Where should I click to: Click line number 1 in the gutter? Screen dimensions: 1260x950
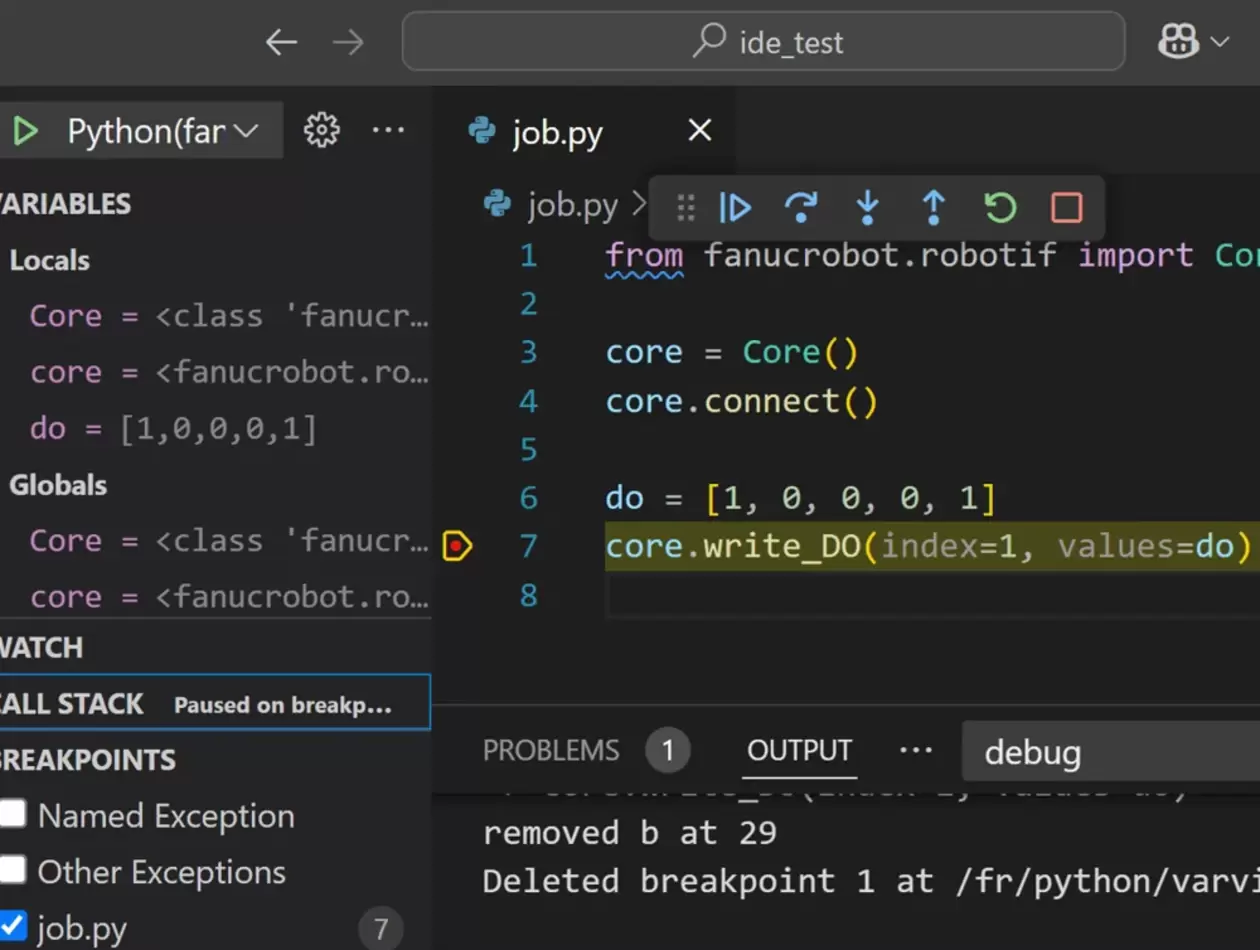[x=528, y=256]
